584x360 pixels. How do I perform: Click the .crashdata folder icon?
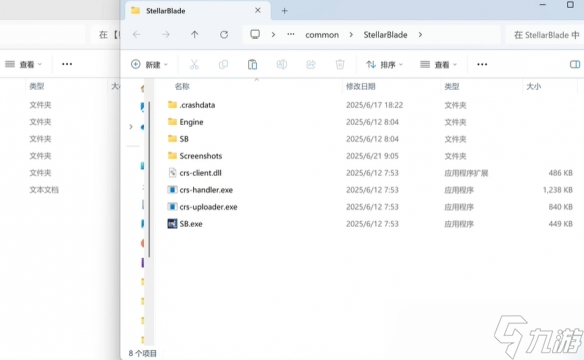pos(172,105)
